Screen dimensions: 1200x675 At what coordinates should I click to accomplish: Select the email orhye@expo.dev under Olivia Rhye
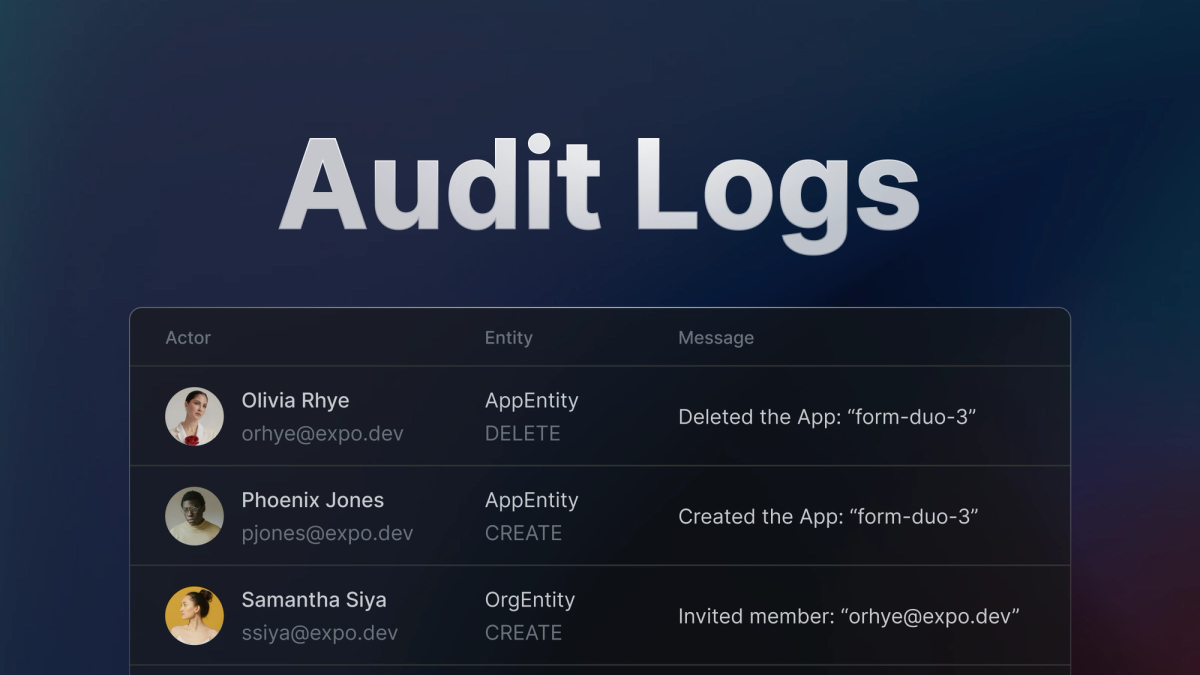coord(322,434)
